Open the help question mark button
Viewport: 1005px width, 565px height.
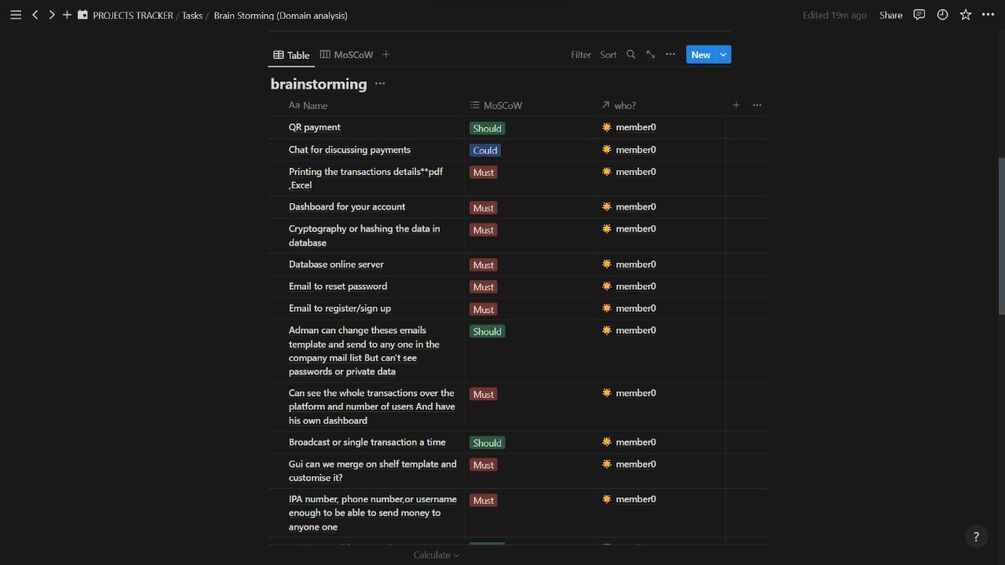[976, 537]
